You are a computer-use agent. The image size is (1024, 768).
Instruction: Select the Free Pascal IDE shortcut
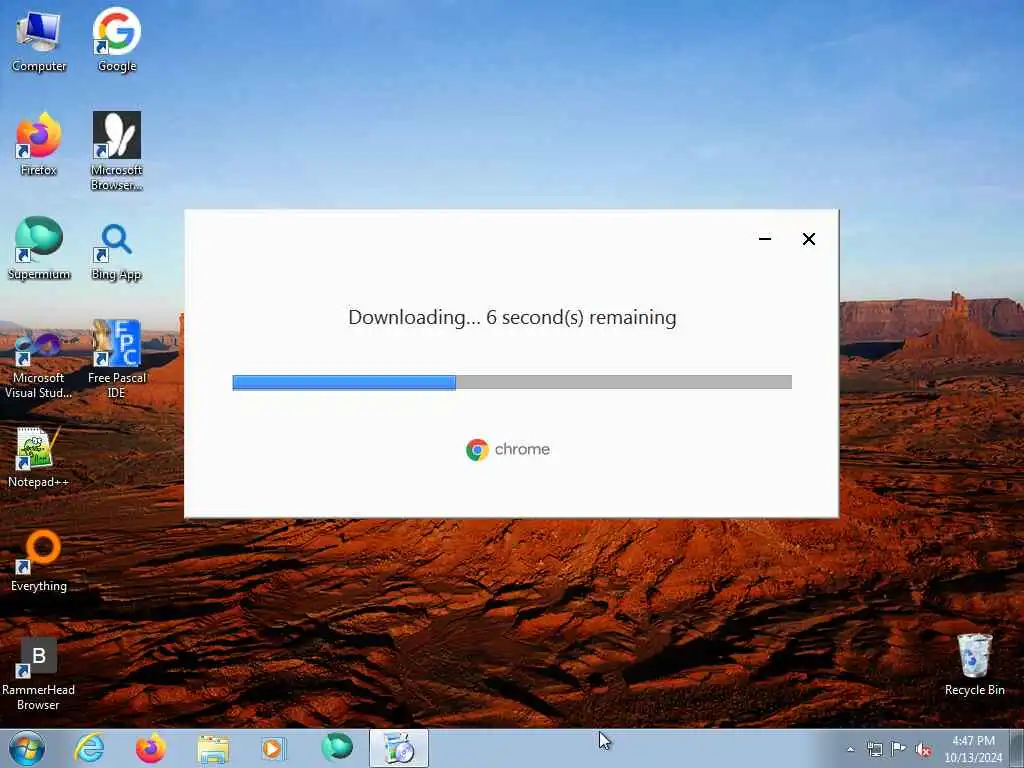coord(117,359)
